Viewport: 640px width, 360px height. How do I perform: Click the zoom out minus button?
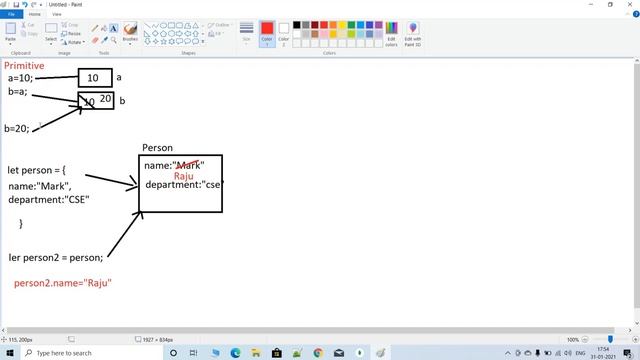(585, 340)
